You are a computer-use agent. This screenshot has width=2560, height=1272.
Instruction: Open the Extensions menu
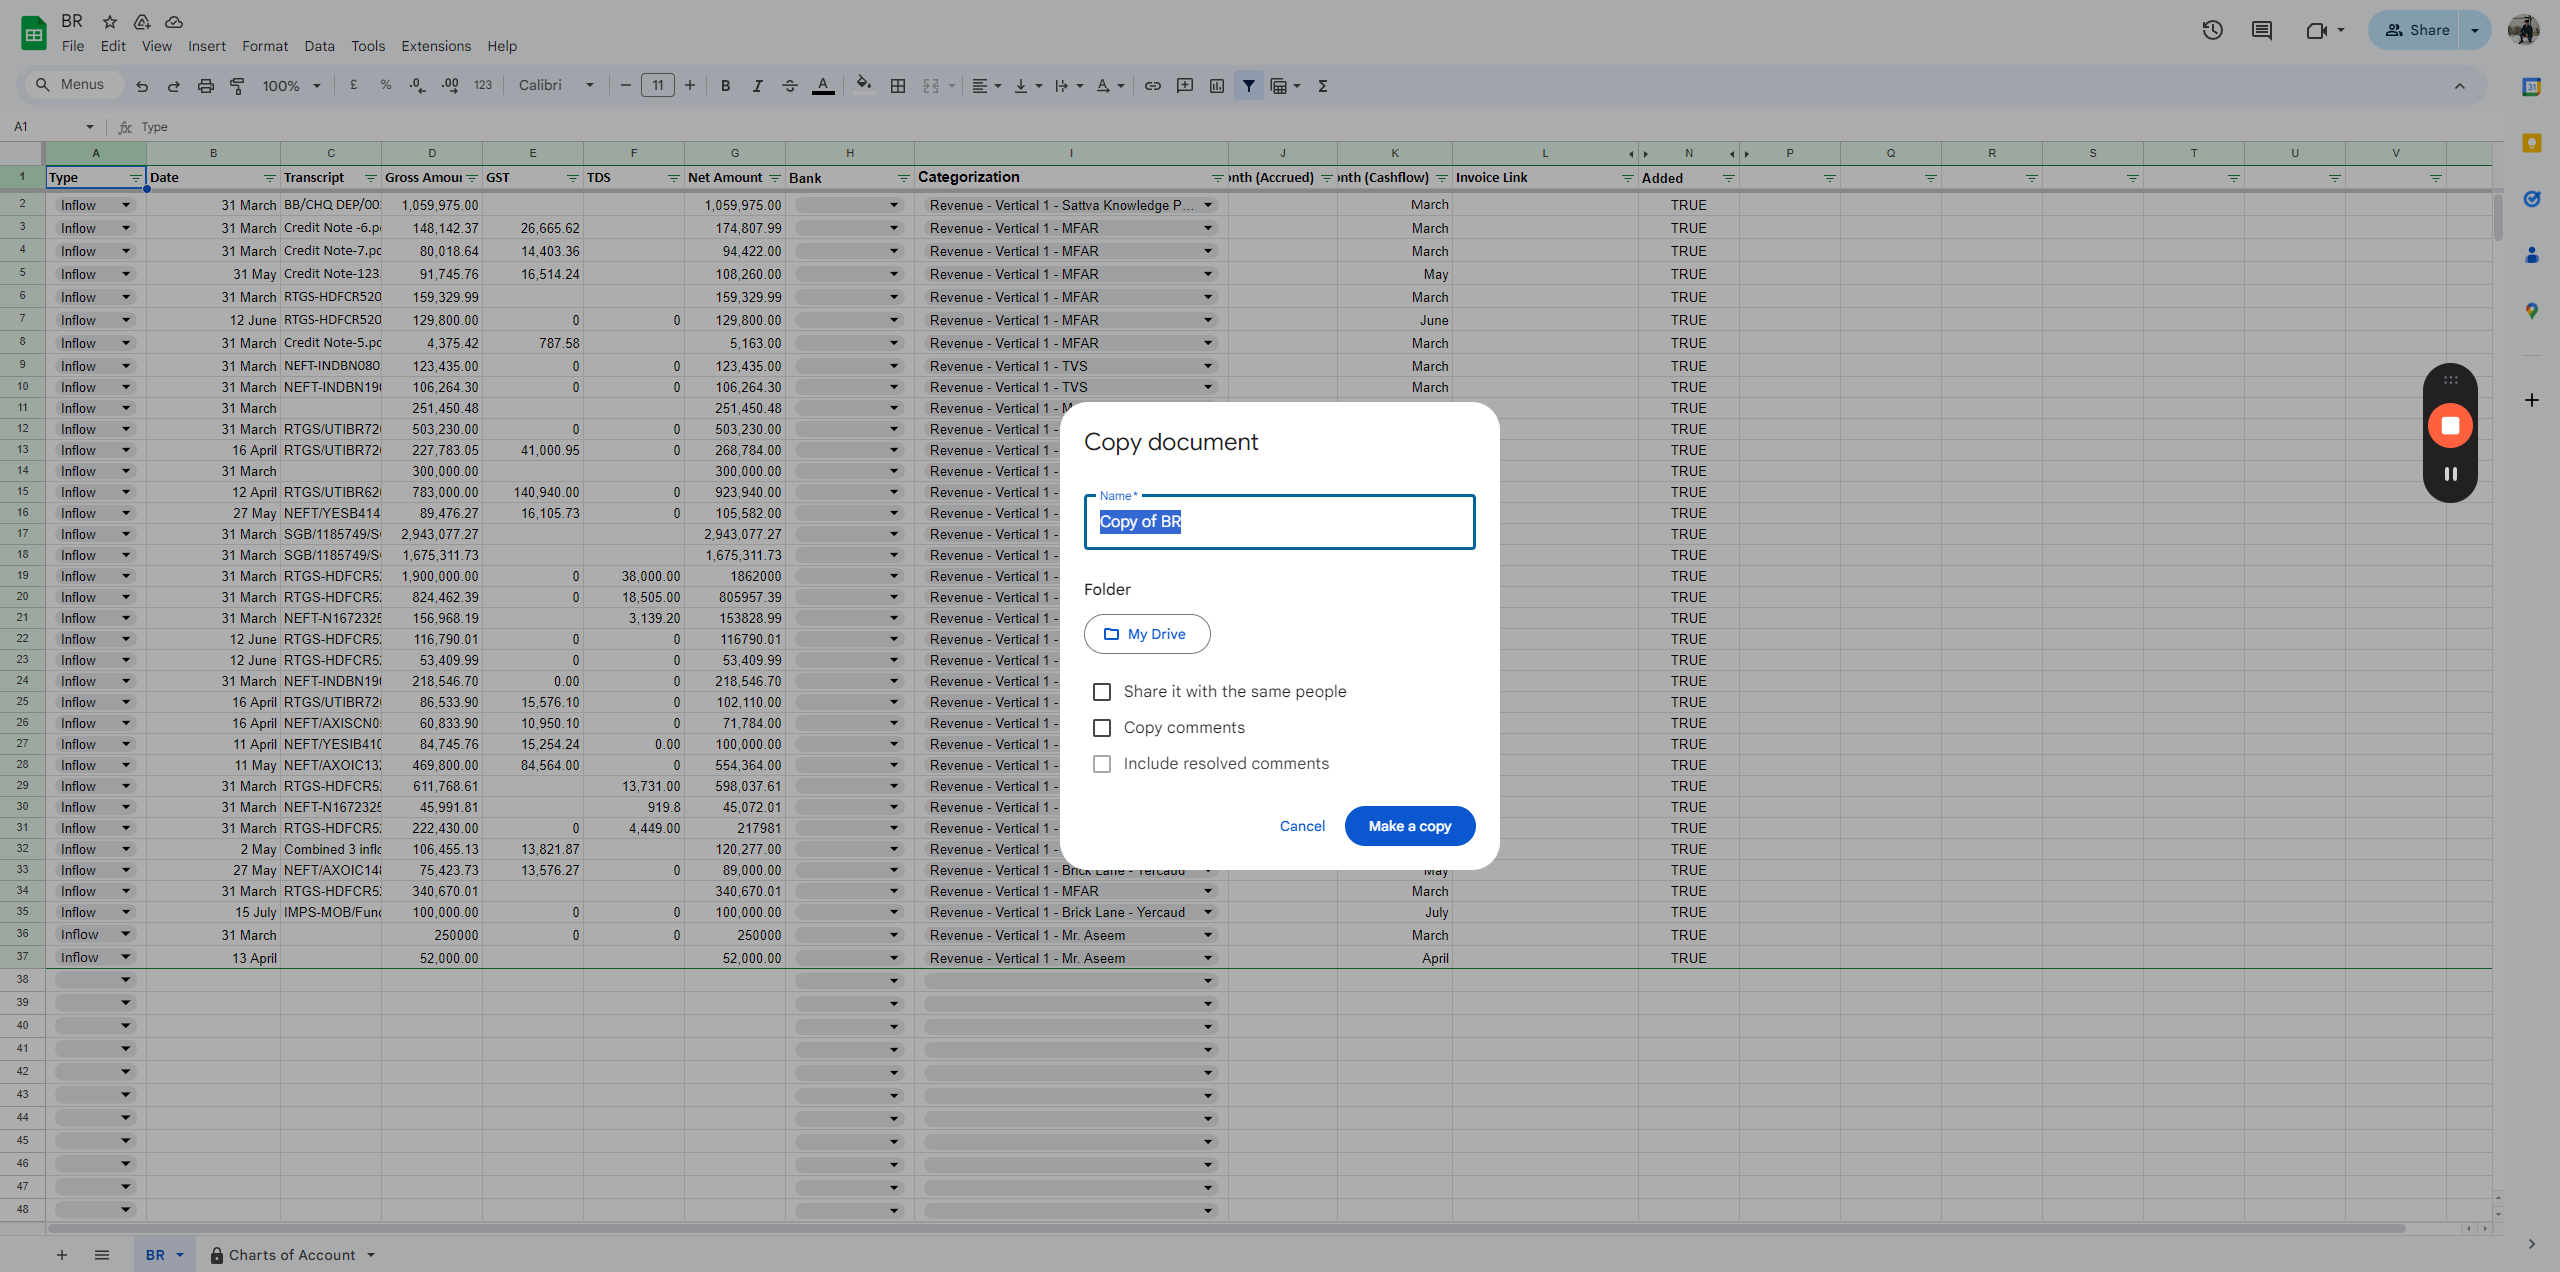tap(435, 46)
